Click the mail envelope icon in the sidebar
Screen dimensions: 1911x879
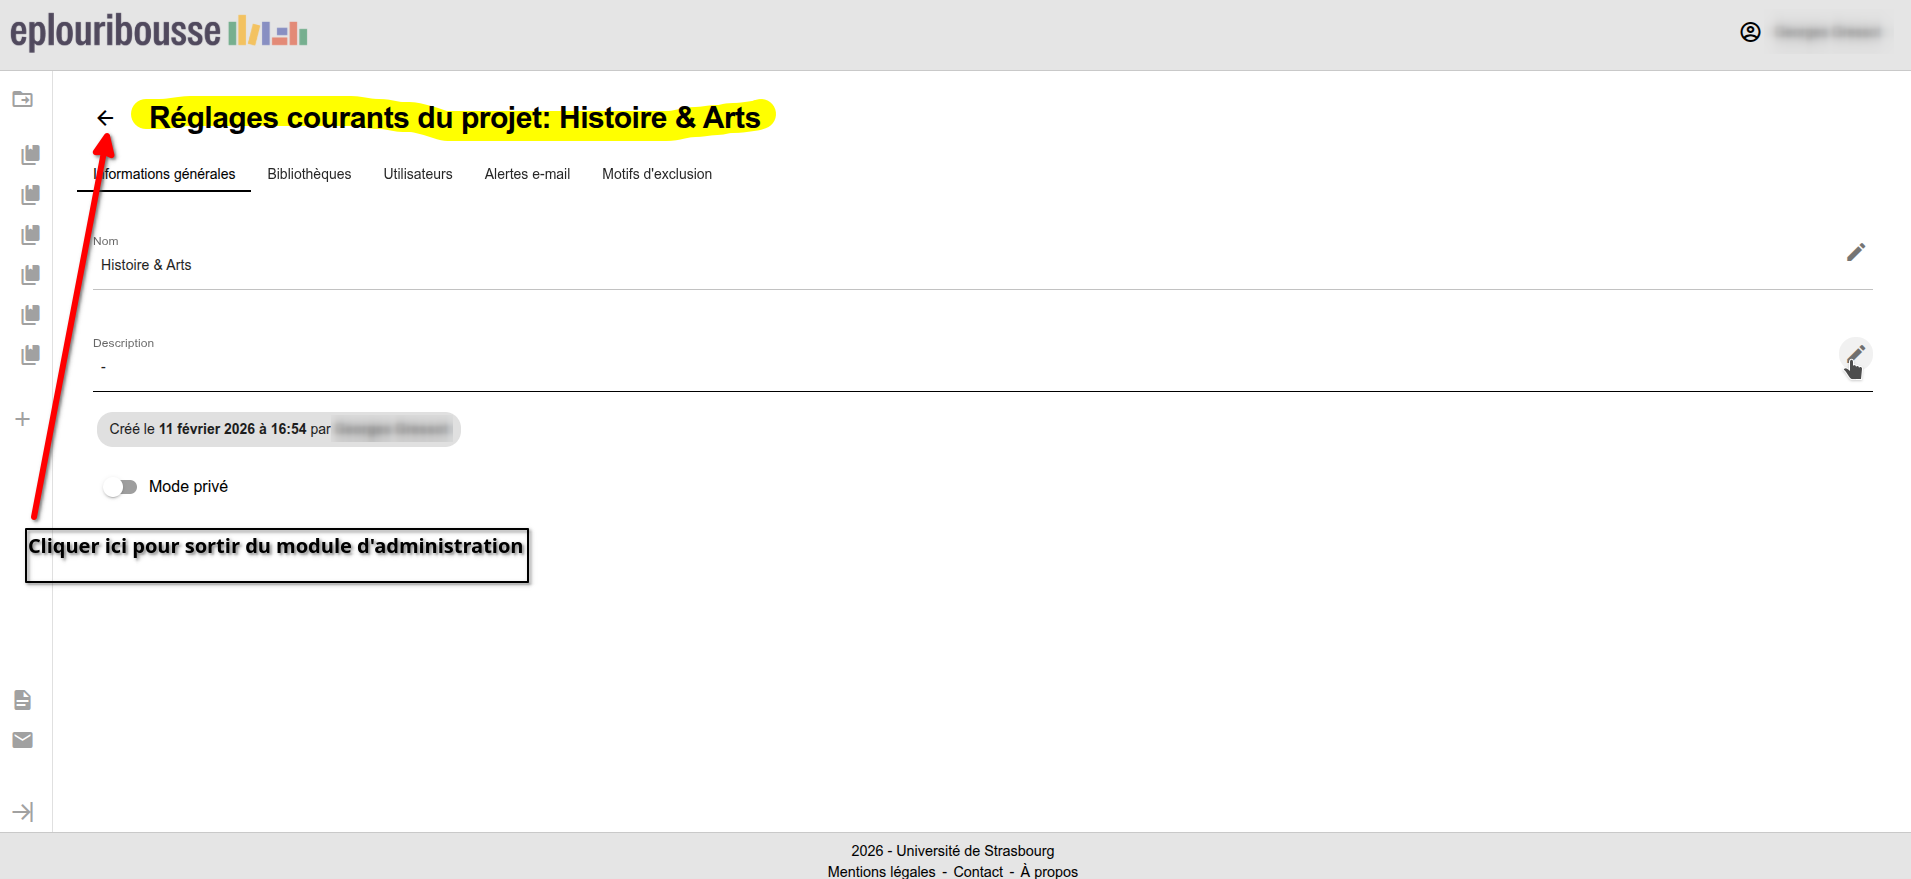[x=22, y=740]
